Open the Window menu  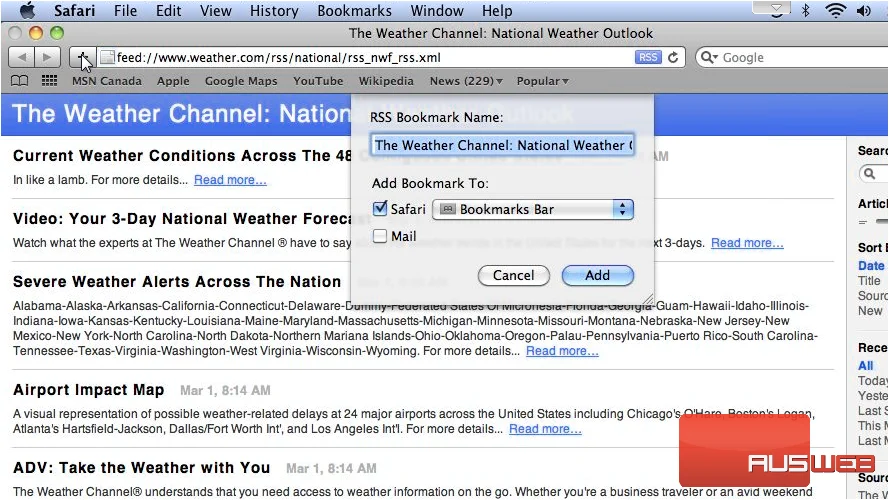437,10
